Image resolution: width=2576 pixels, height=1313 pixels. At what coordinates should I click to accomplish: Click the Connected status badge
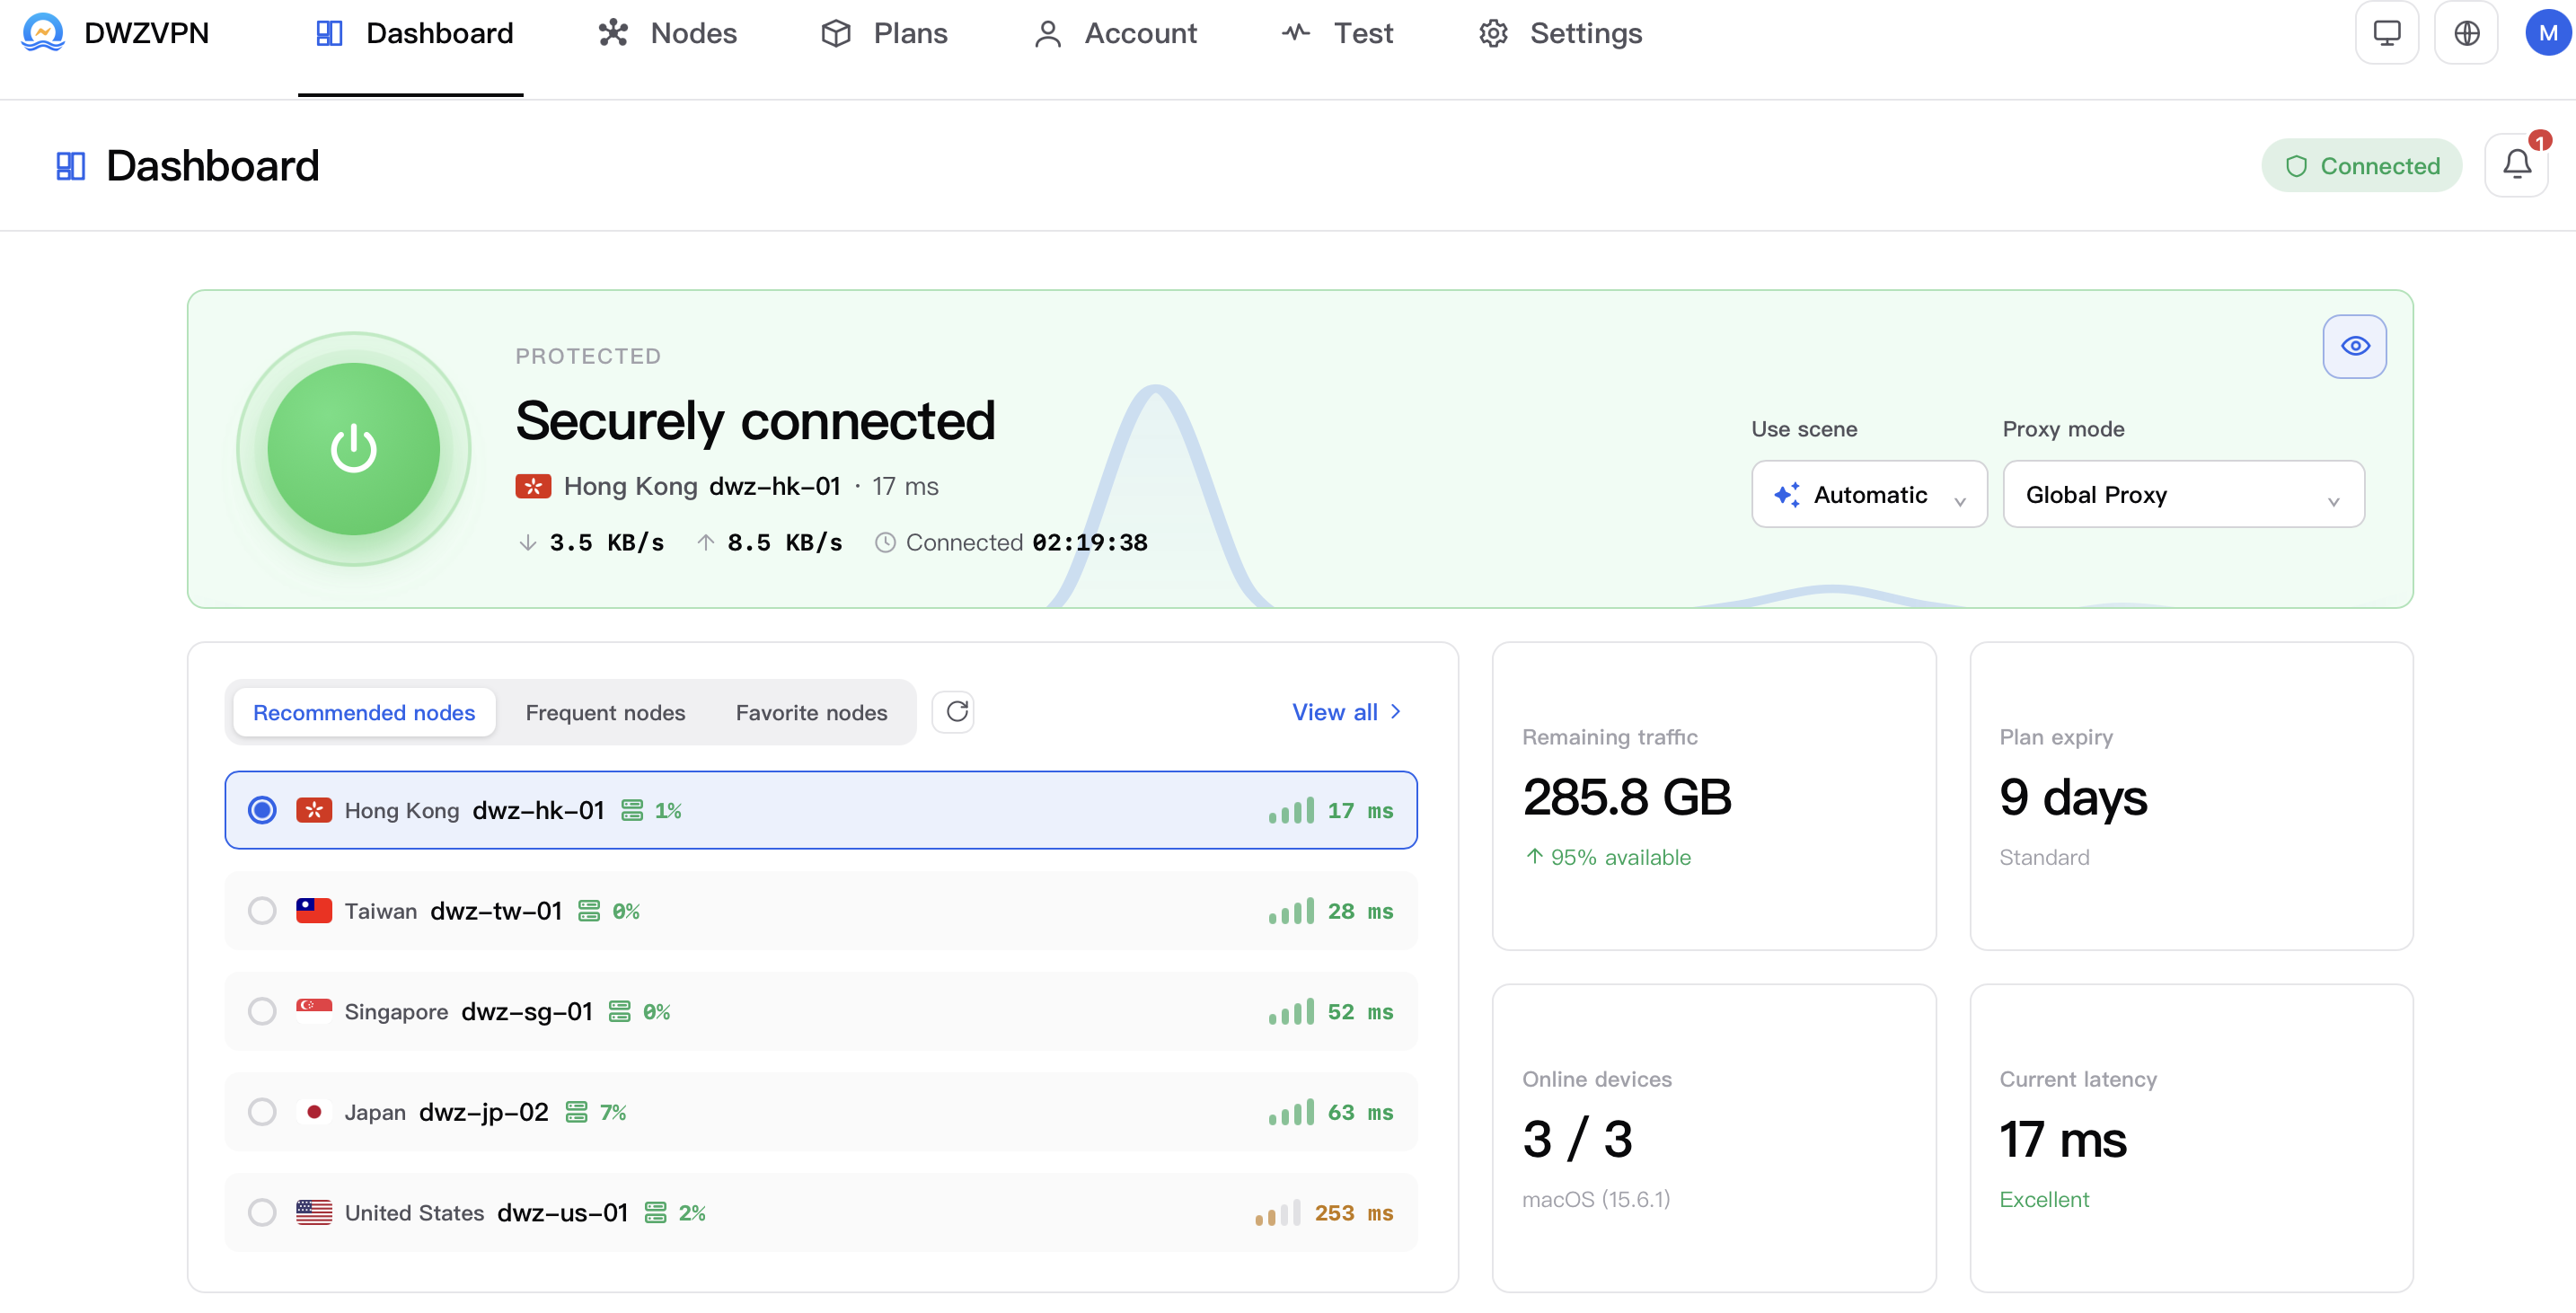pyautogui.click(x=2361, y=165)
